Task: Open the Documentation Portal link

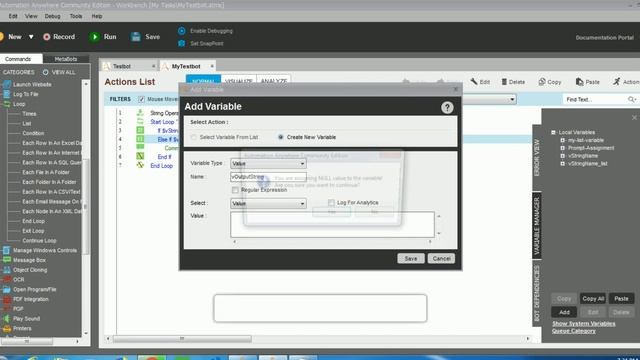Action: 604,38
